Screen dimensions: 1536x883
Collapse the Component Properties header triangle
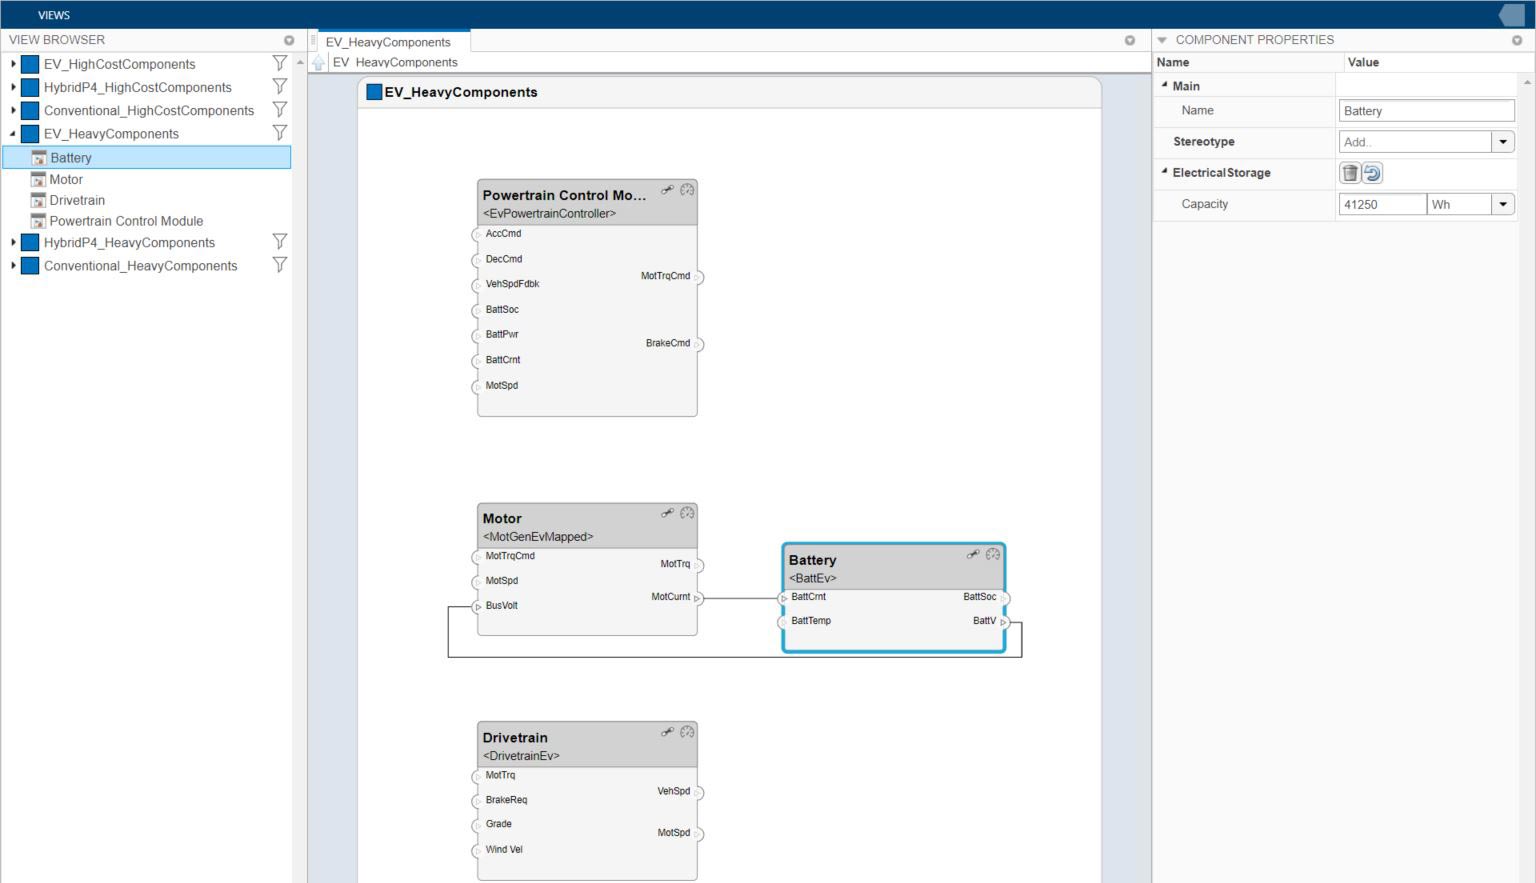[1162, 40]
